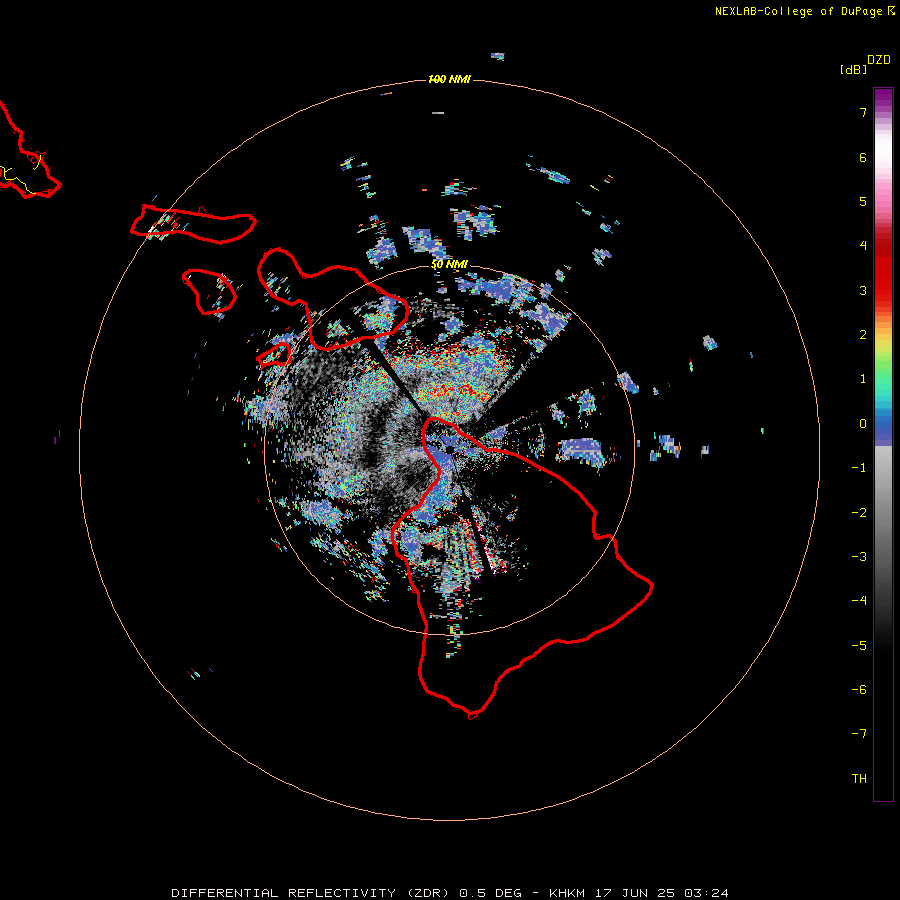Click the -3 value on the scale
900x900 pixels.
[x=859, y=557]
